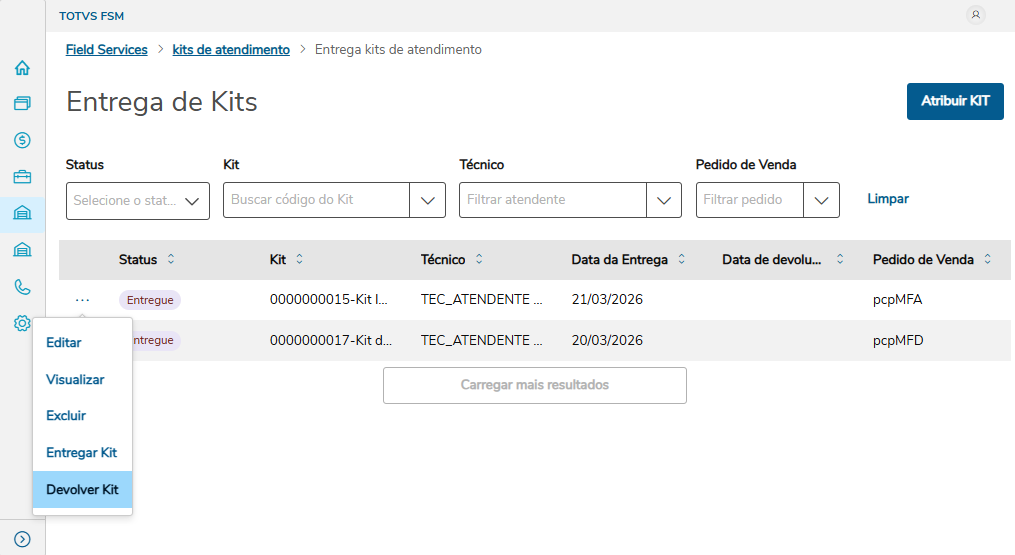
Task: Expand the sidebar with arrow icon
Action: click(22, 538)
